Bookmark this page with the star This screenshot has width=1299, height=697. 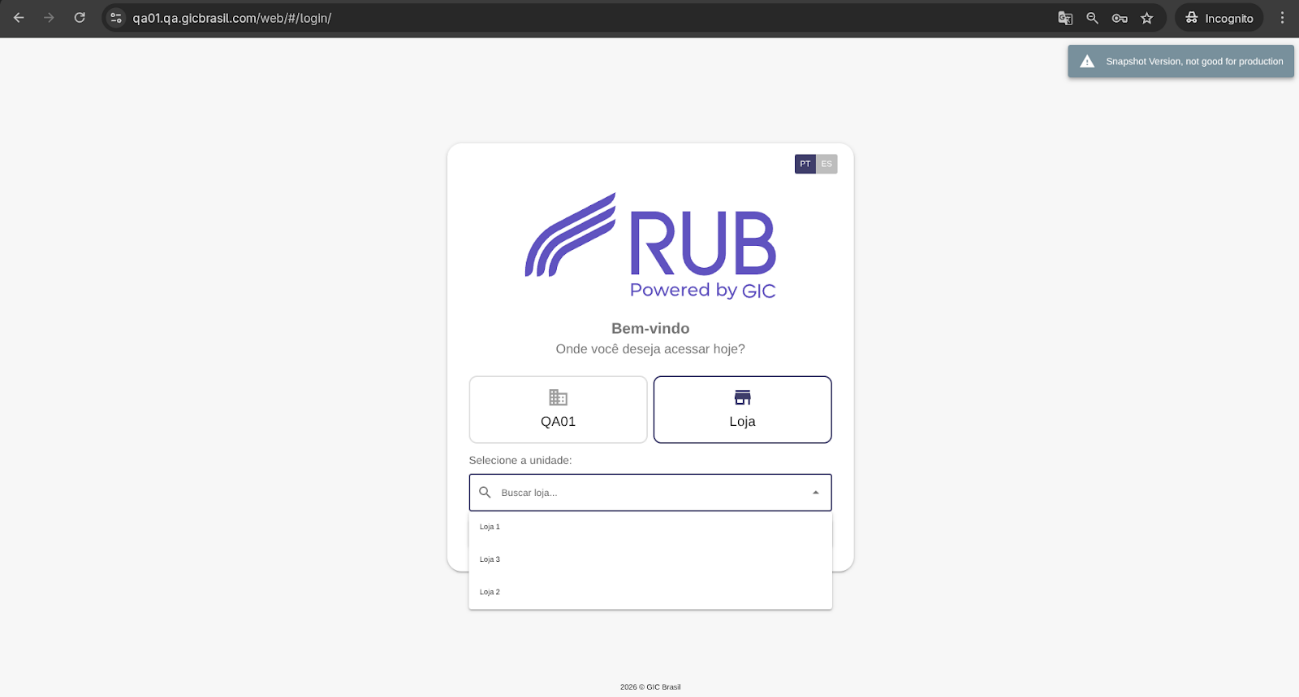(x=1147, y=18)
